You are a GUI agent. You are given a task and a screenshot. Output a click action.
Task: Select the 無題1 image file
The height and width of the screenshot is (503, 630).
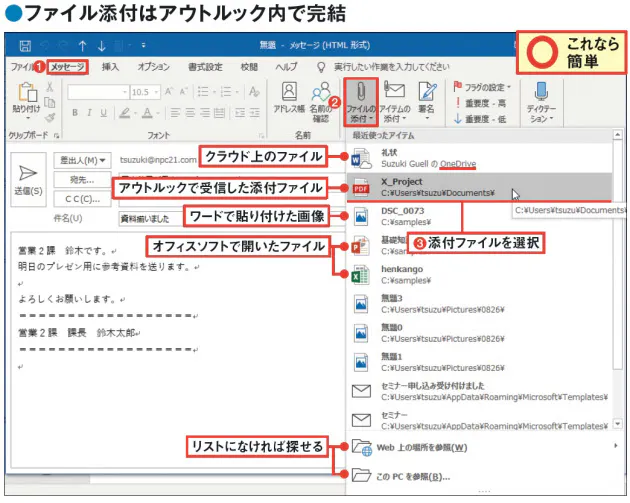pos(479,362)
